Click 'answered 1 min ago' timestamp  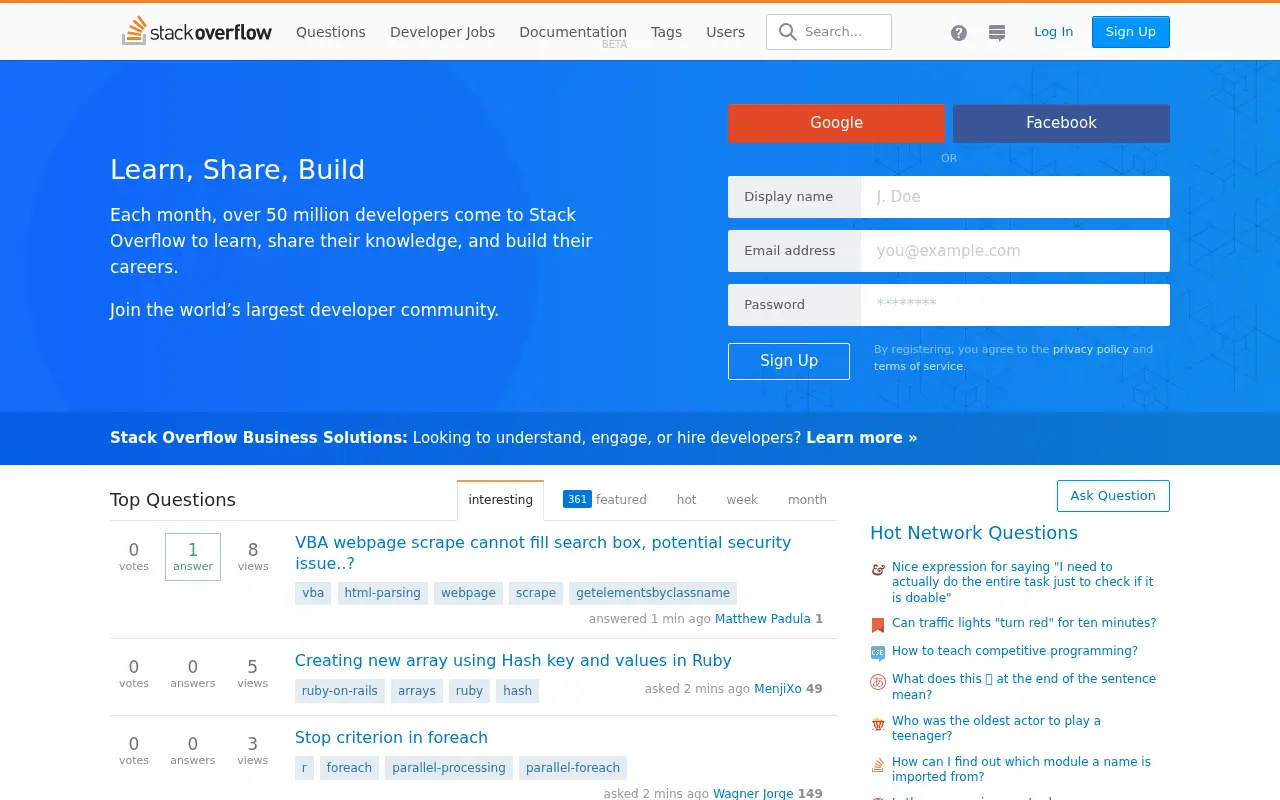click(650, 619)
